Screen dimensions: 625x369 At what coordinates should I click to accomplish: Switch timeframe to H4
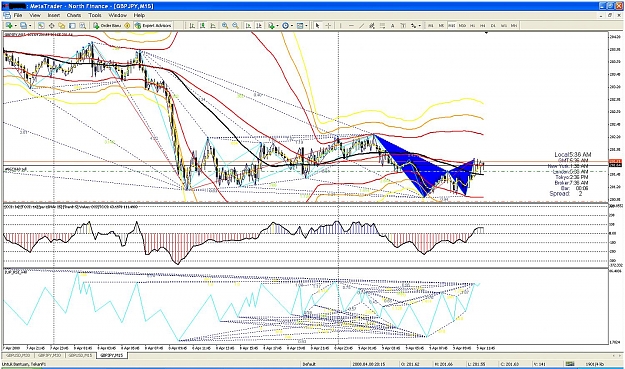point(483,26)
